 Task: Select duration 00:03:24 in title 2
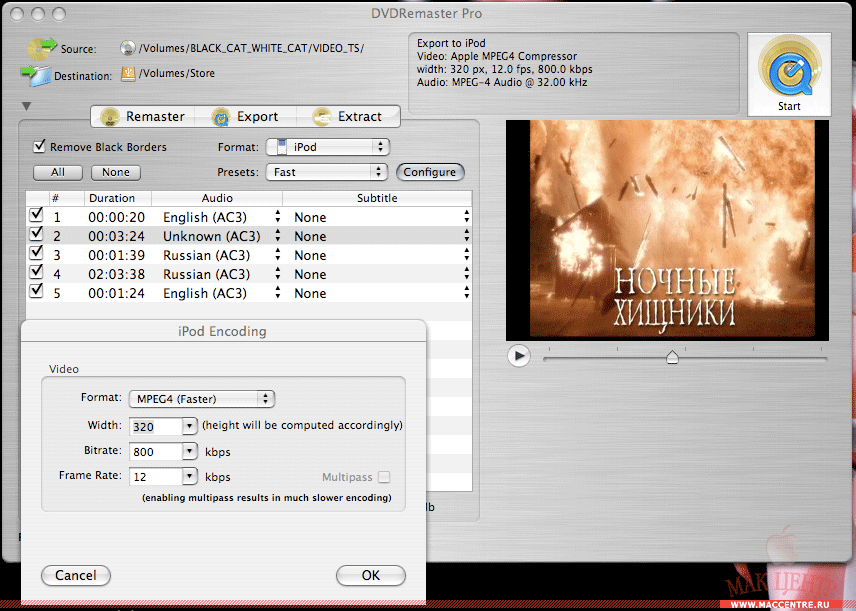[116, 236]
